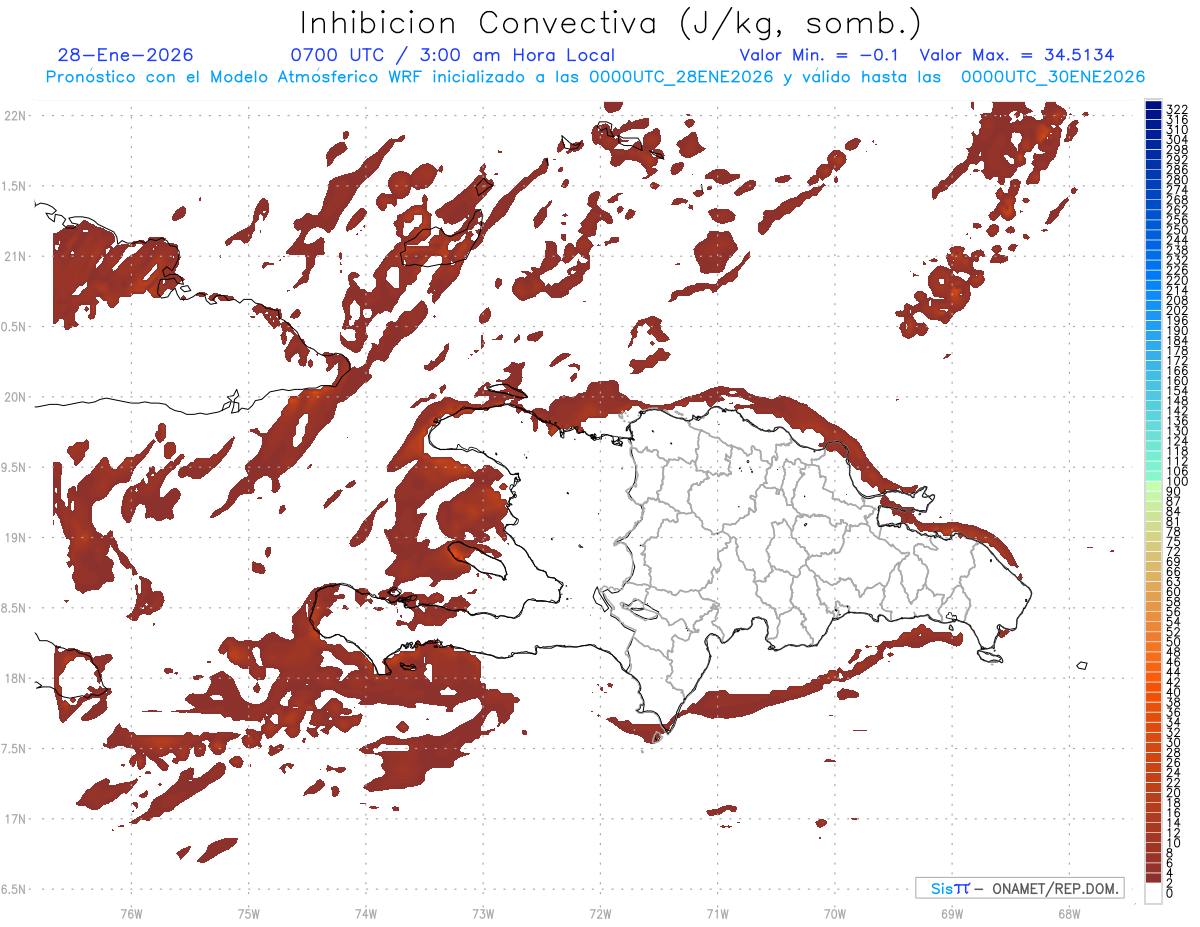Click the '76W' longitude label
The height and width of the screenshot is (927, 1200).
[131, 913]
